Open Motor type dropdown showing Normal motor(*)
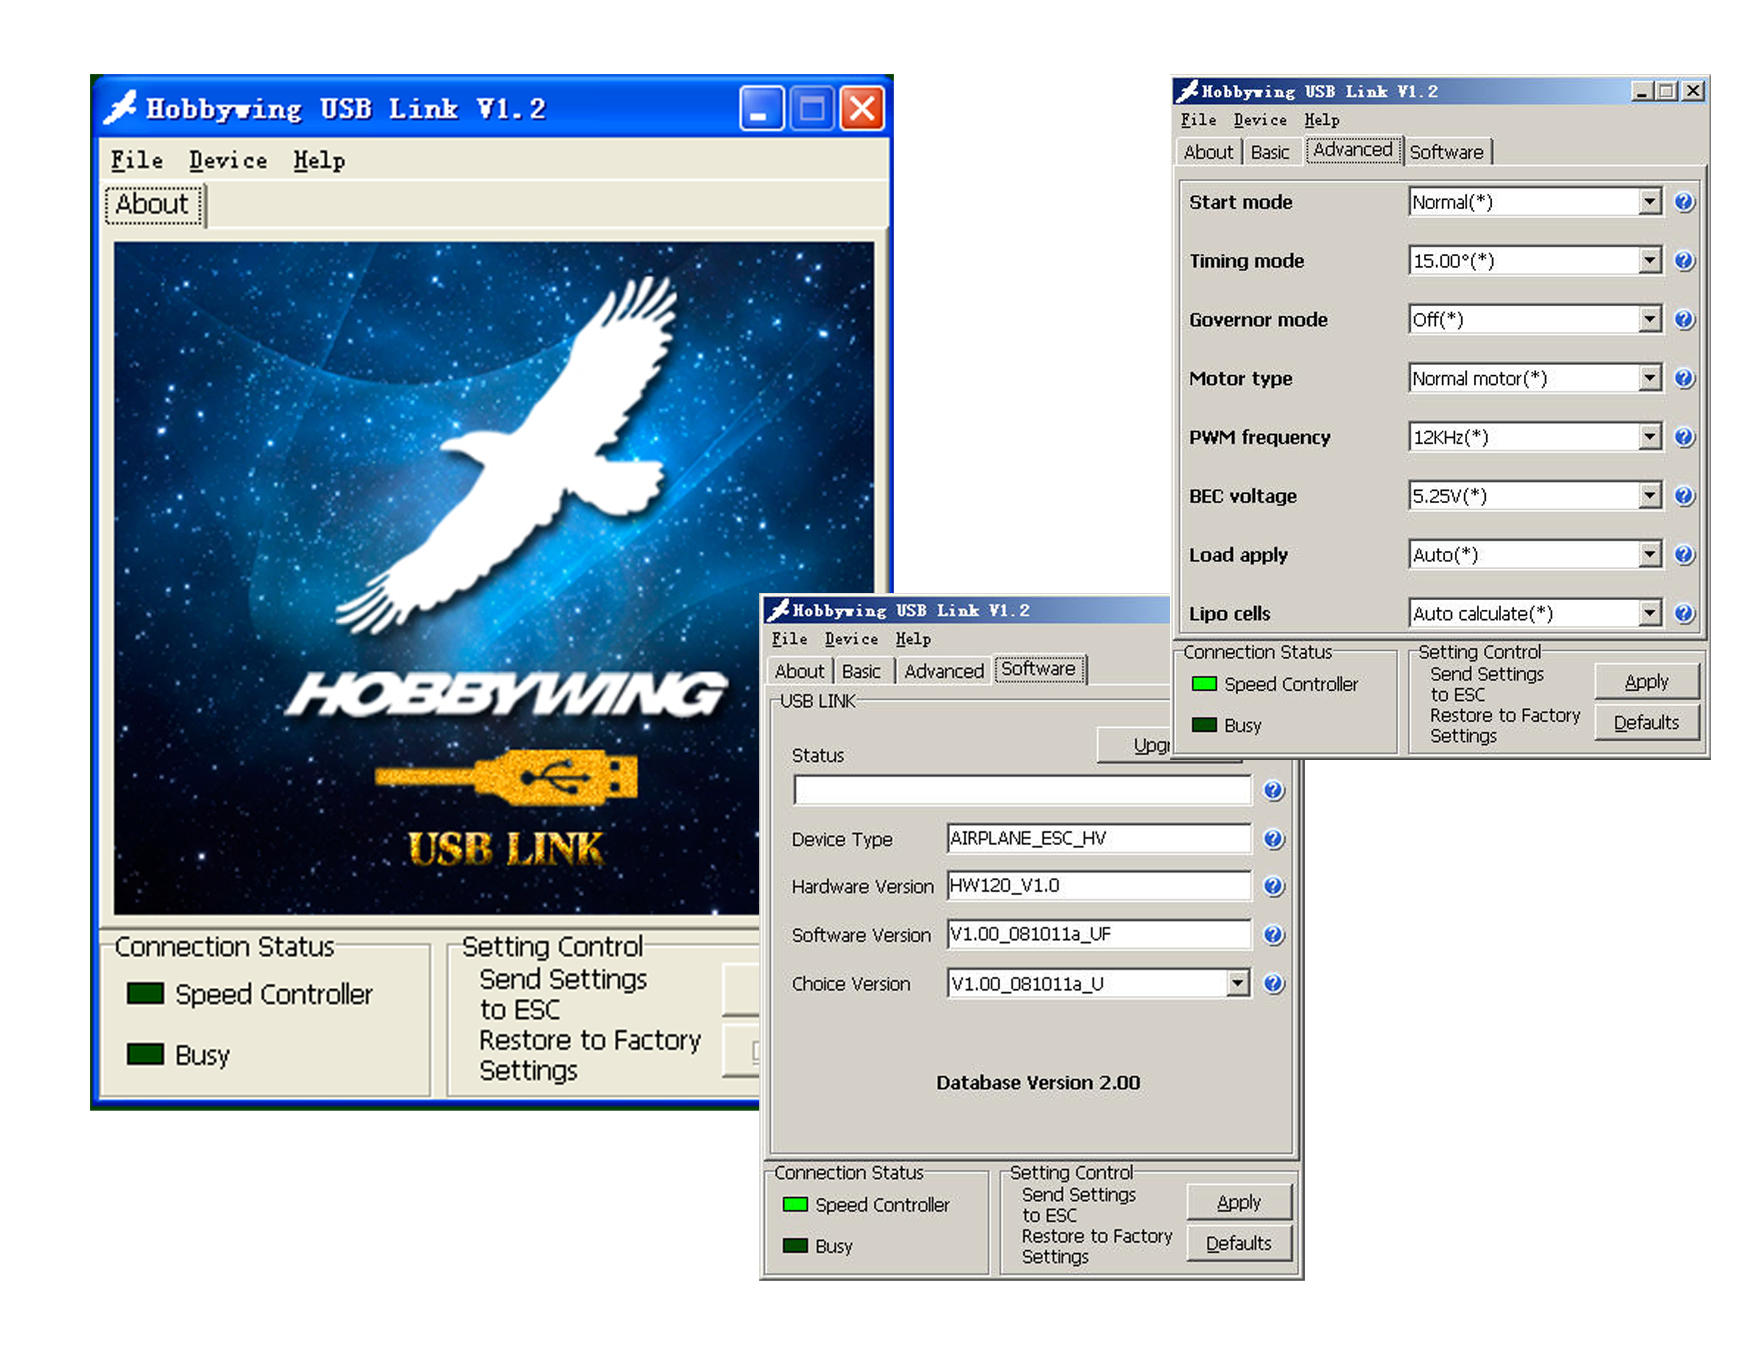1760x1360 pixels. 1535,378
